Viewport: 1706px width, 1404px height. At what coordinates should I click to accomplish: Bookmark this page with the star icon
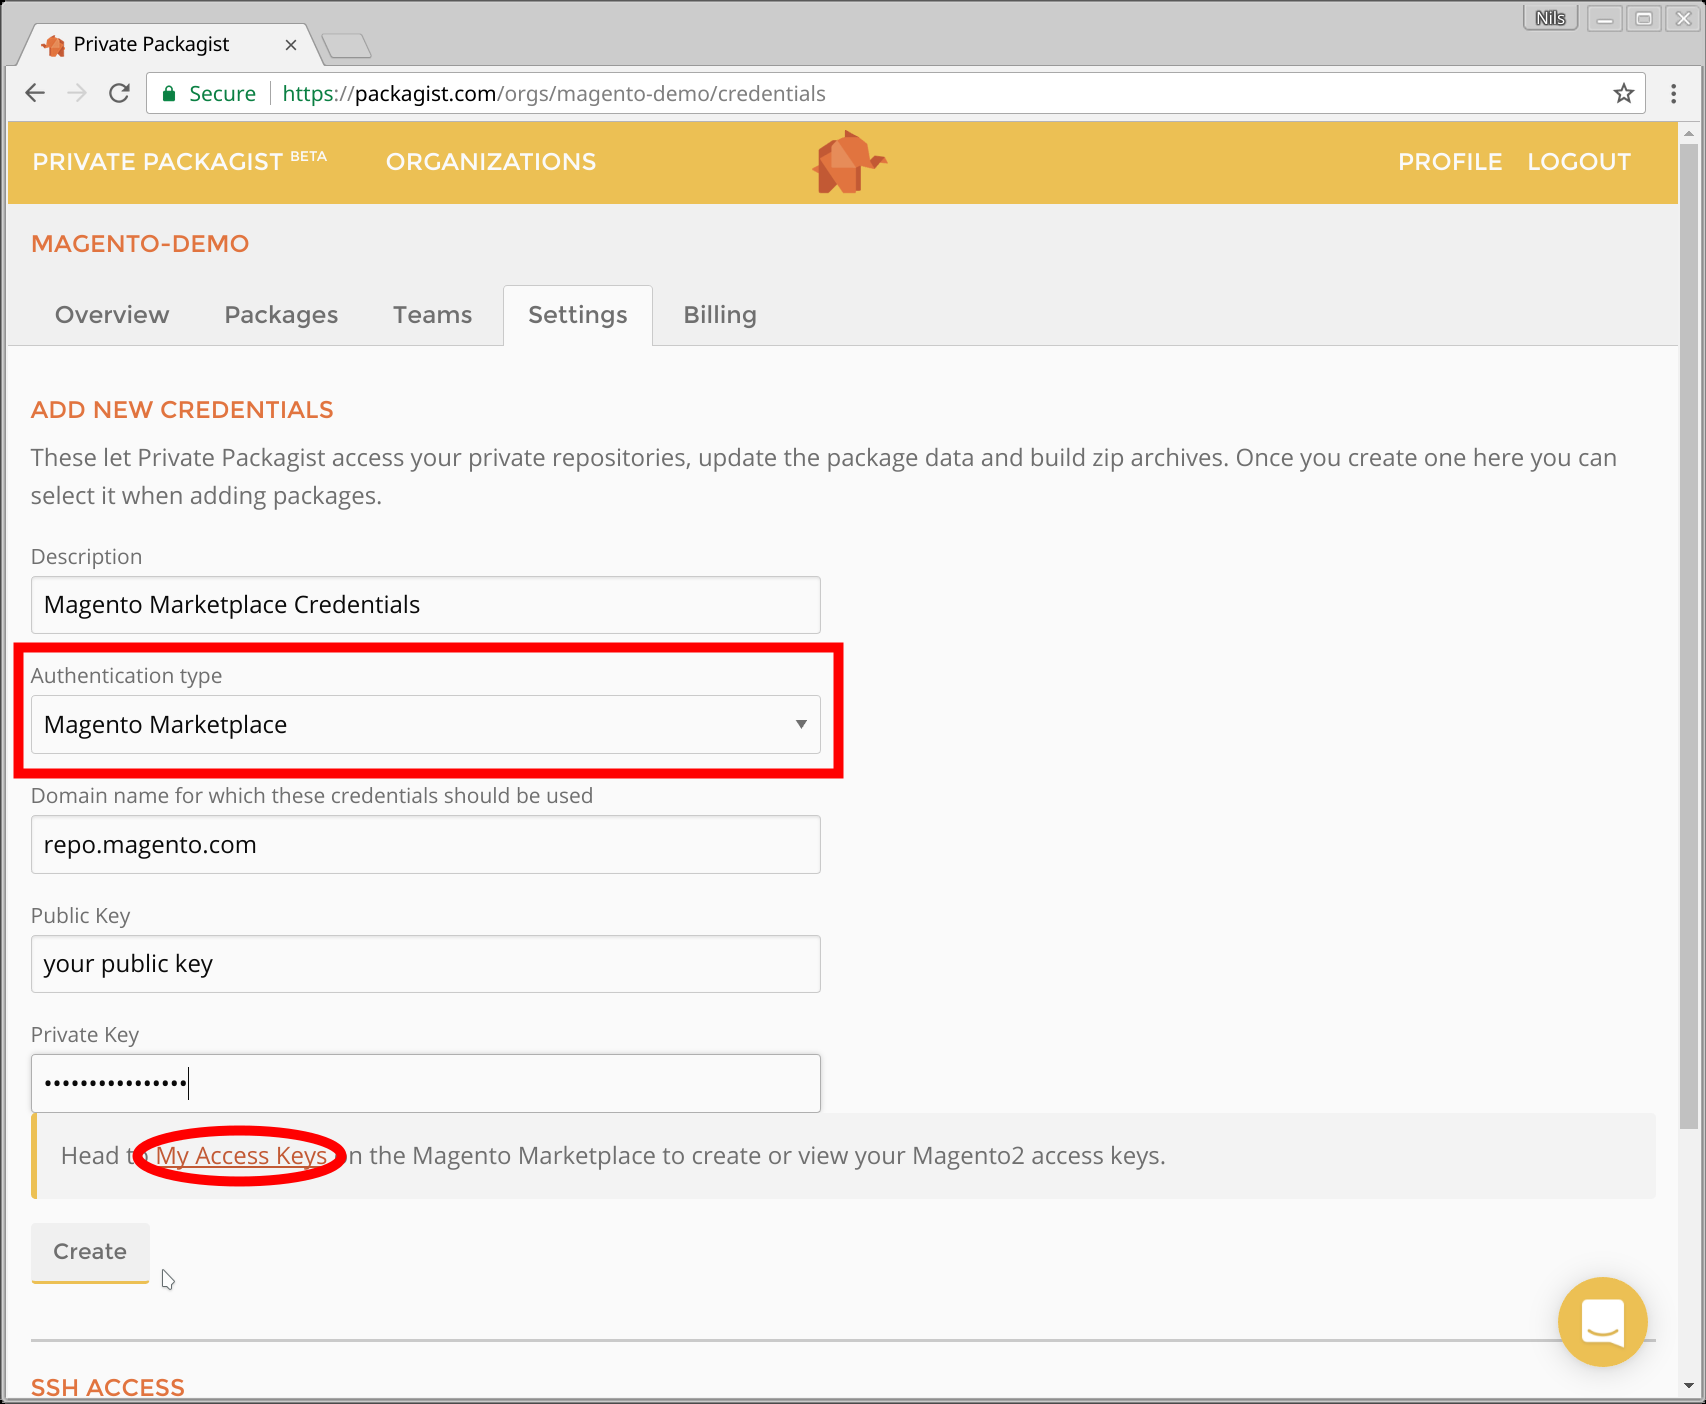[x=1624, y=93]
